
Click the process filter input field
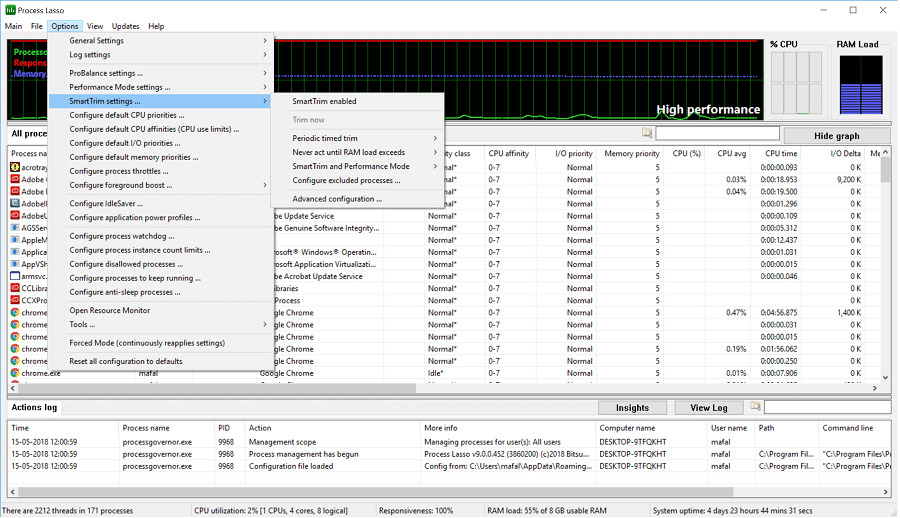click(717, 134)
